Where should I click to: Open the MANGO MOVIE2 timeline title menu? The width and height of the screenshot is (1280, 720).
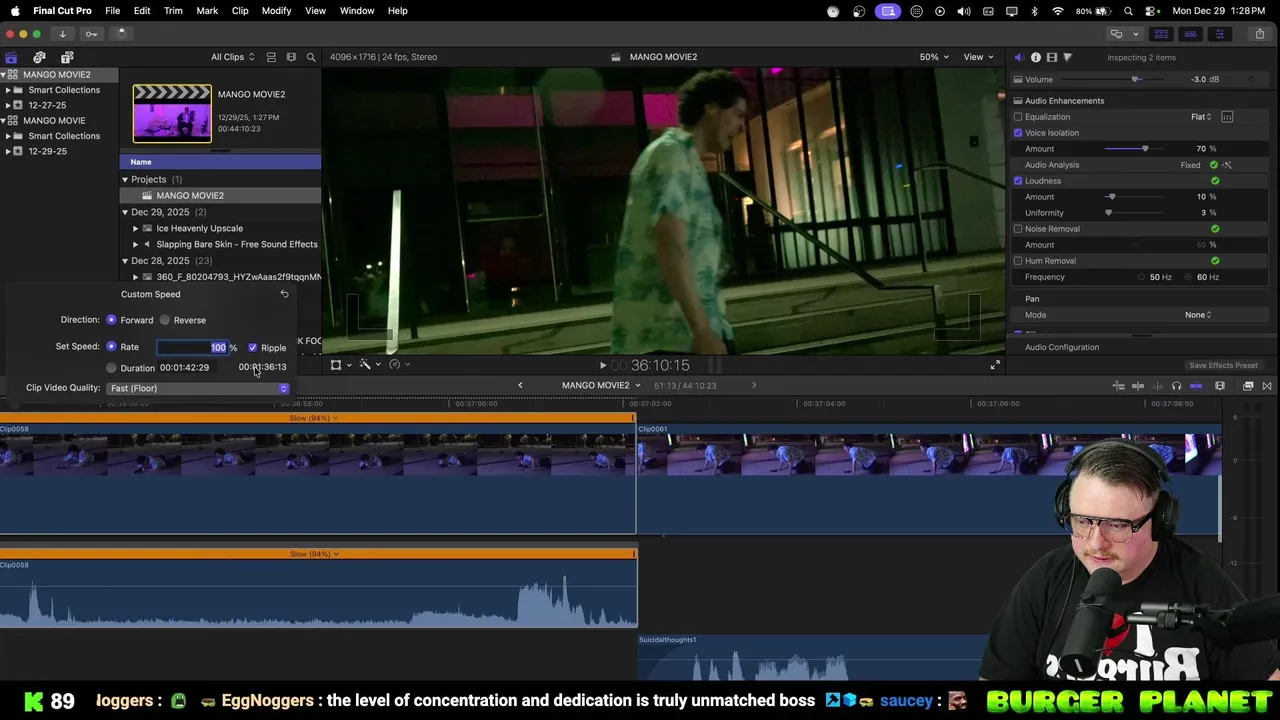(x=601, y=386)
